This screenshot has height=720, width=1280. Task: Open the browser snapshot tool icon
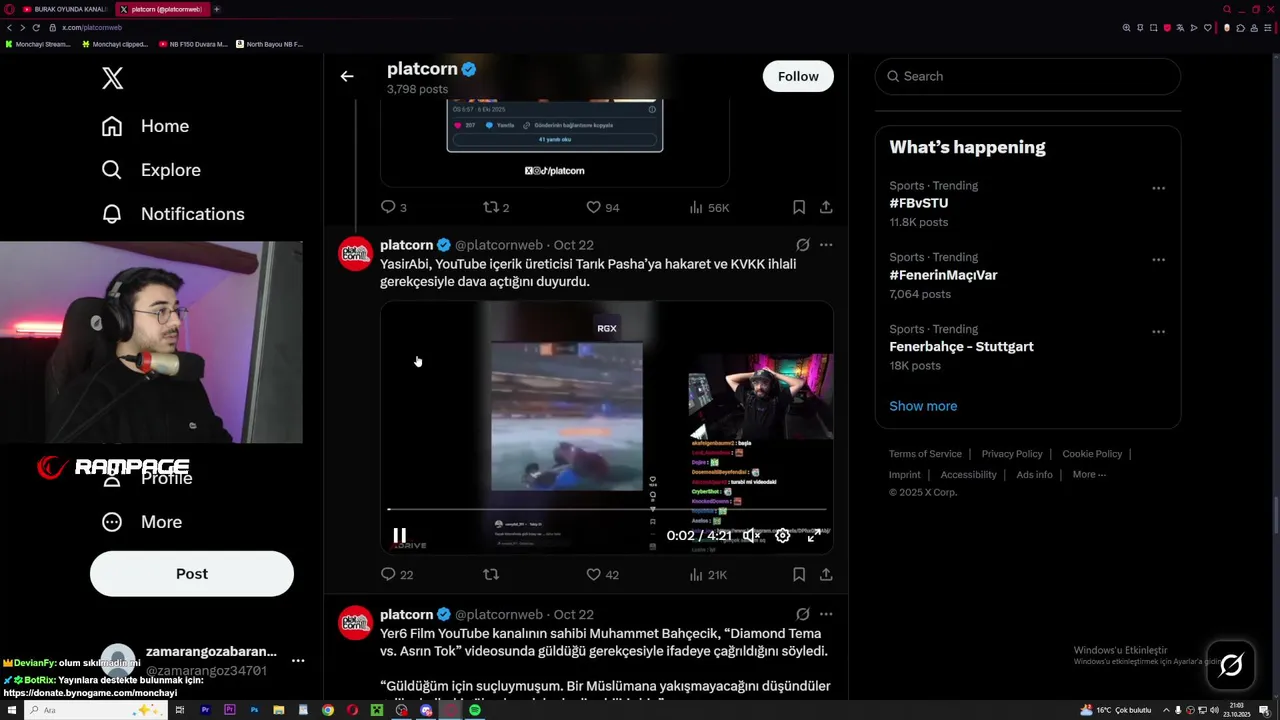click(x=1153, y=28)
